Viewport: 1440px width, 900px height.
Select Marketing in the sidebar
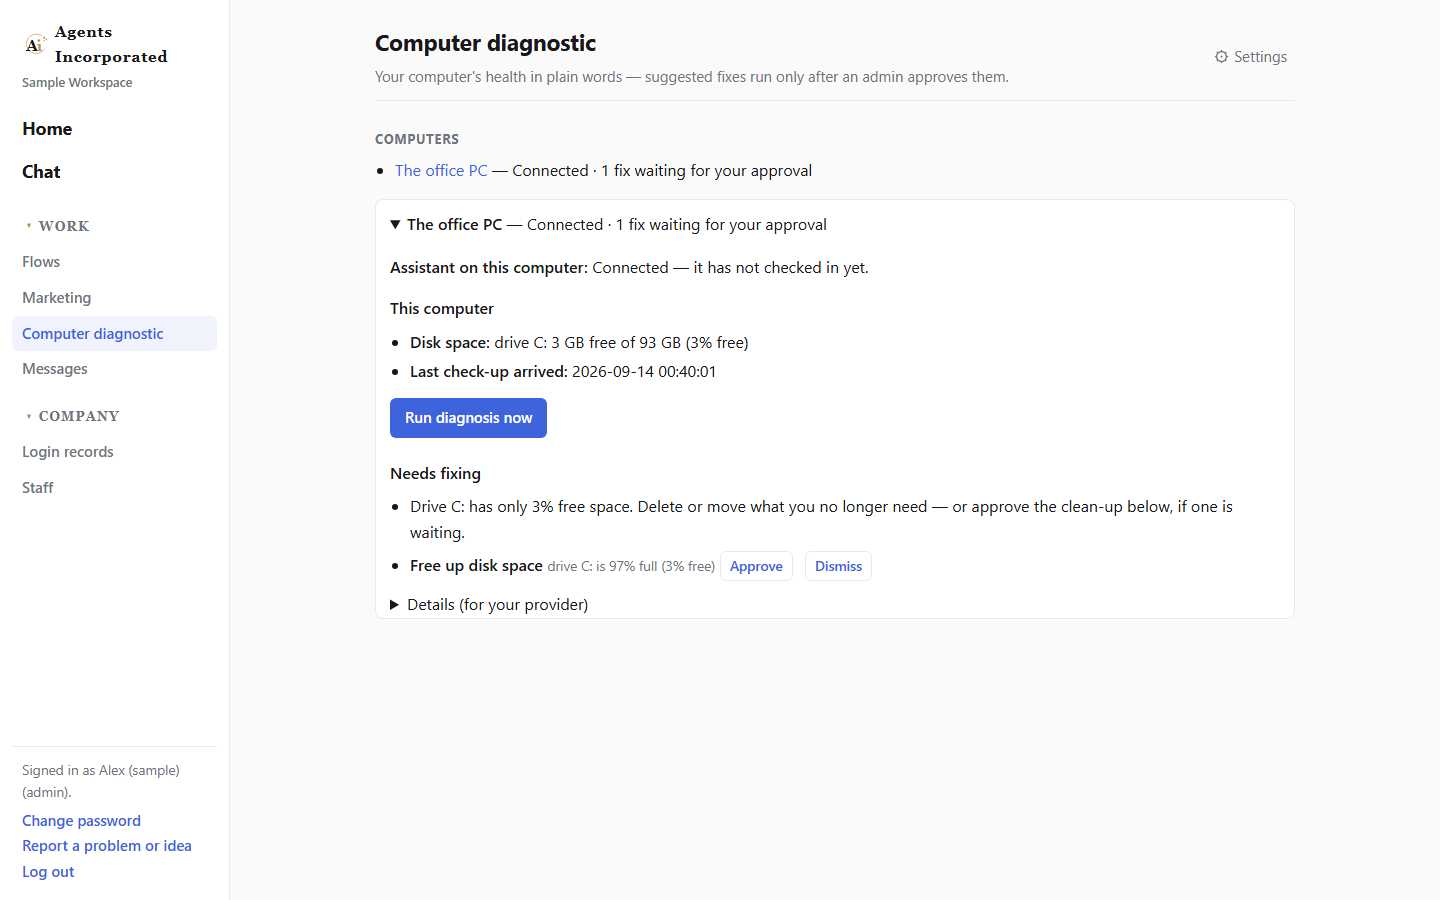(x=56, y=298)
